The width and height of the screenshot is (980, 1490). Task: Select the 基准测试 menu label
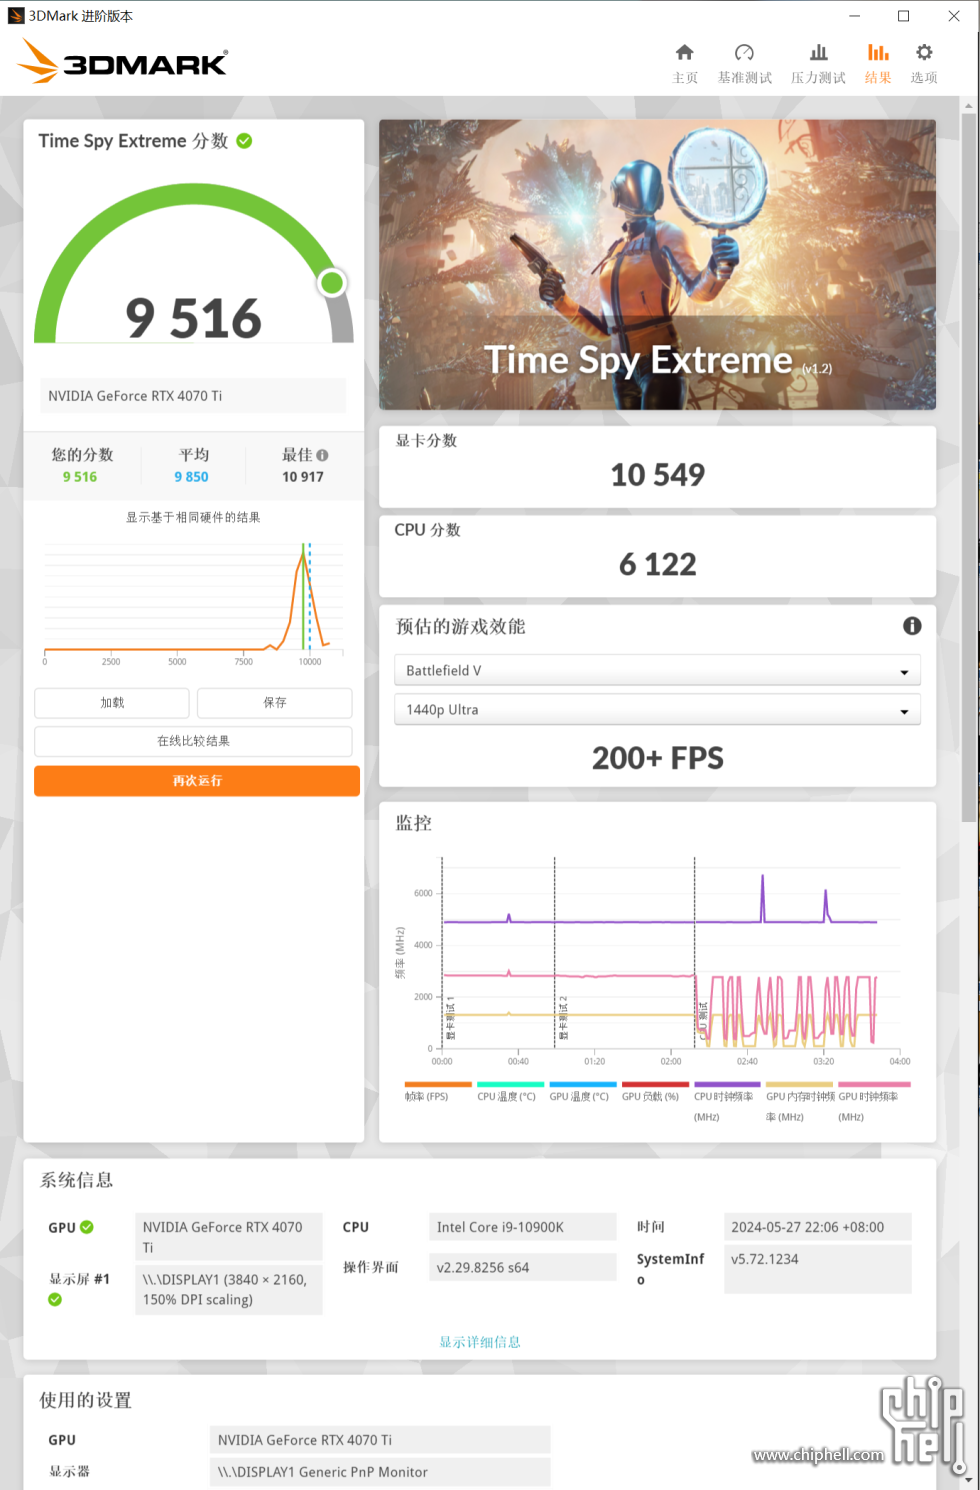(745, 78)
